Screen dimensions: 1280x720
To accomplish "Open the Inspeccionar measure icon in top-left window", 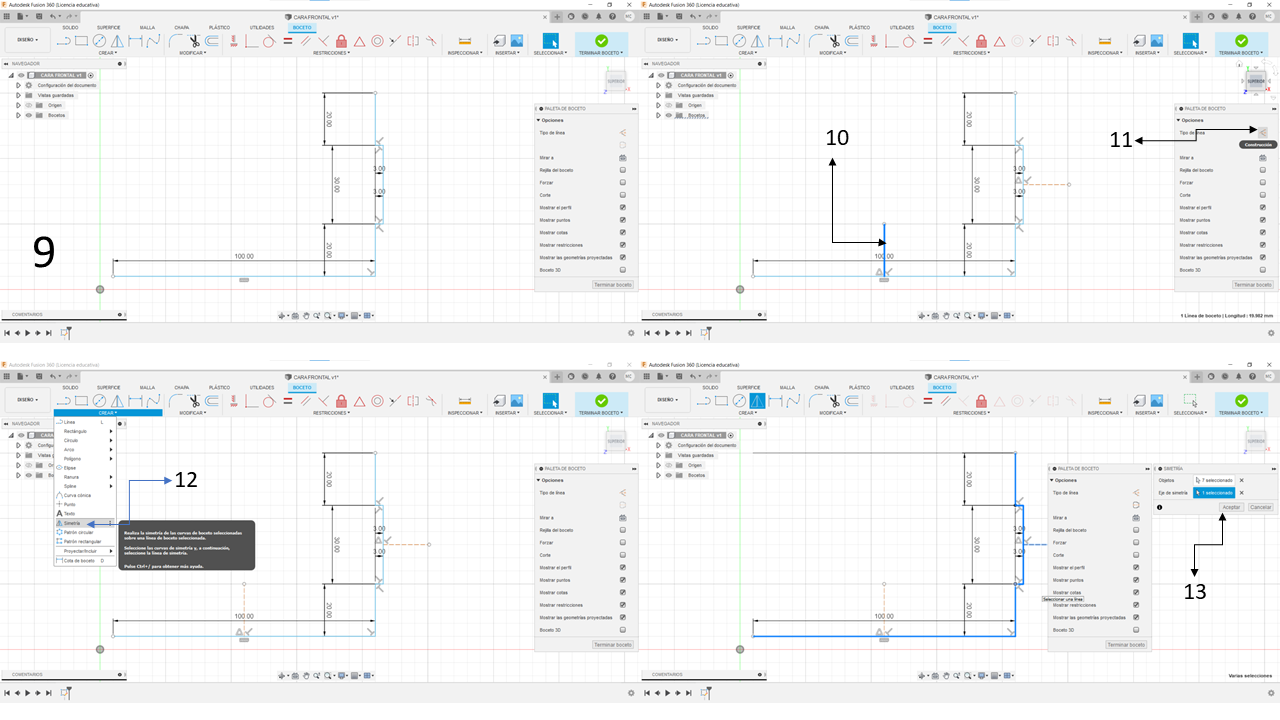I will [x=464, y=41].
